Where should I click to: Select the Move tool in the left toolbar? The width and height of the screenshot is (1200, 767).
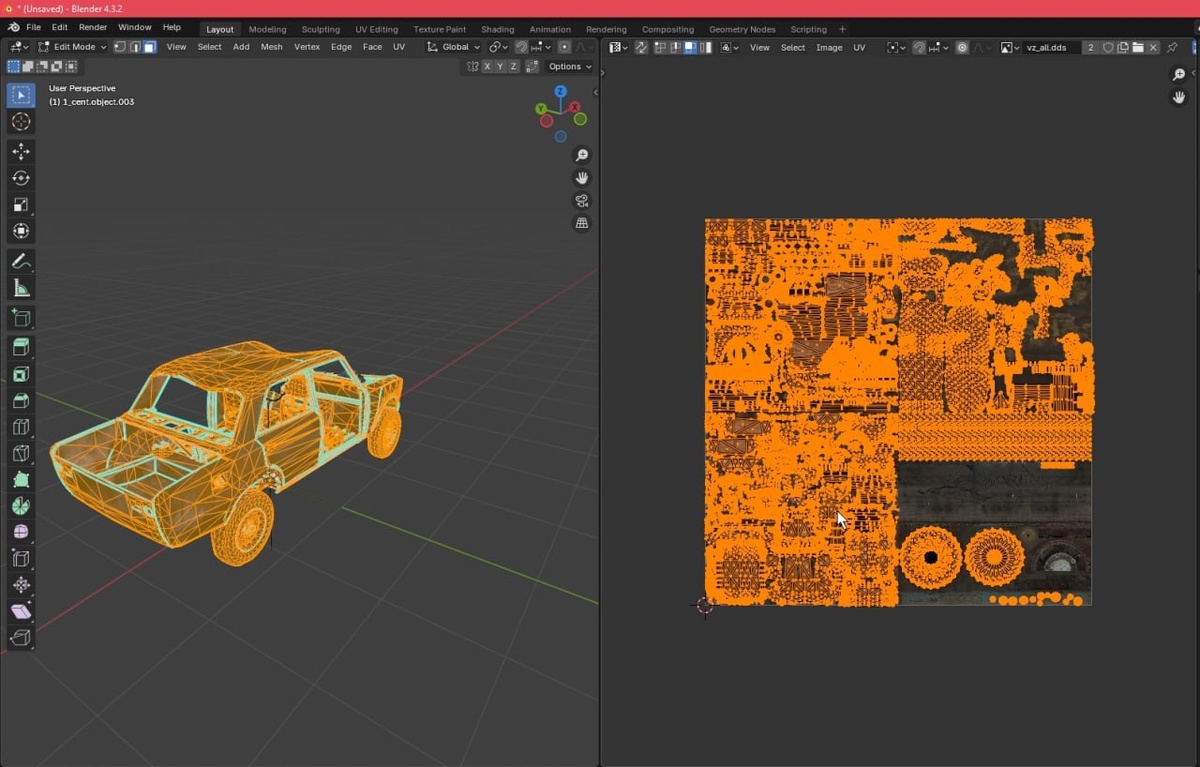point(21,151)
